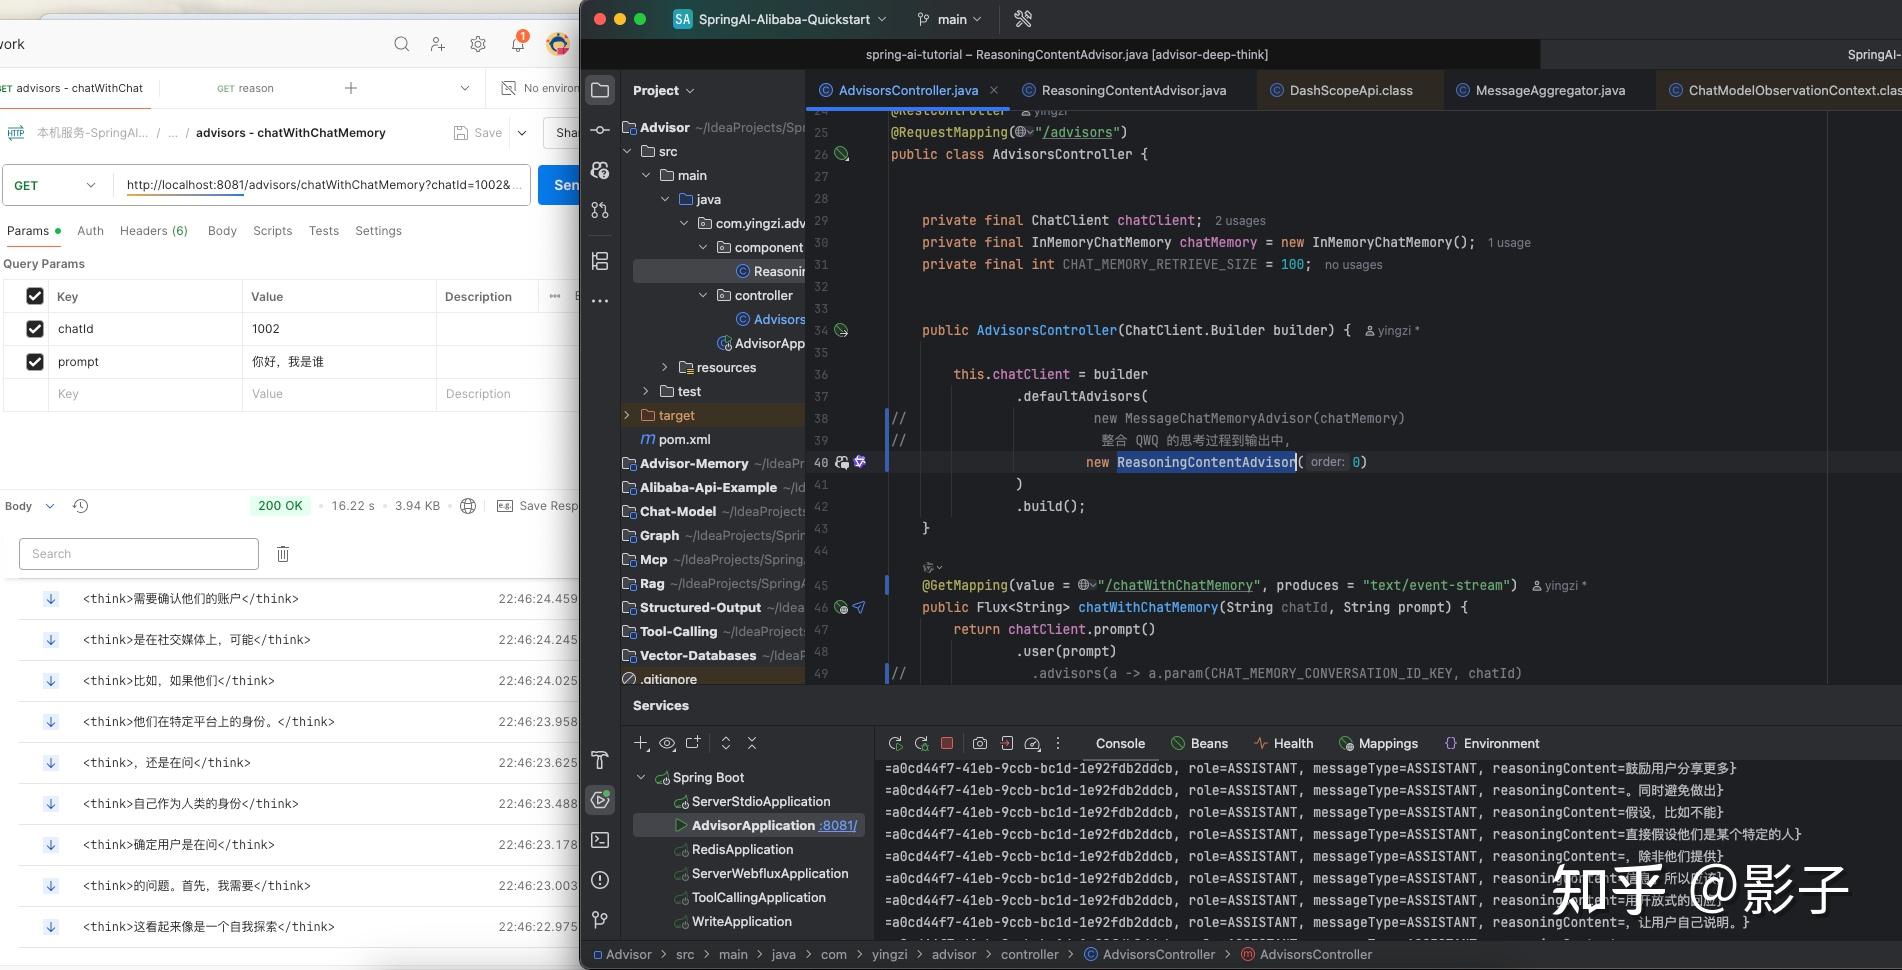Open the GET method dropdown
The image size is (1902, 970).
tap(55, 185)
